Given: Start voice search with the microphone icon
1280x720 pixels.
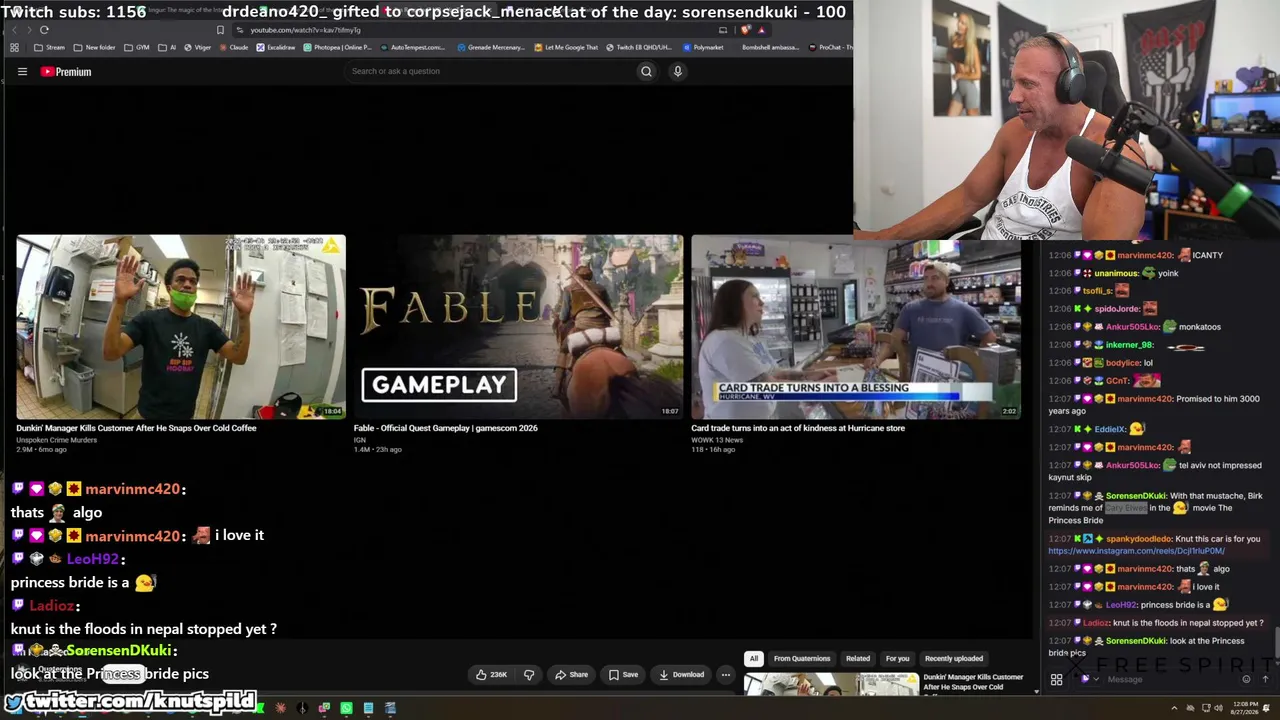Looking at the screenshot, I should (x=677, y=71).
